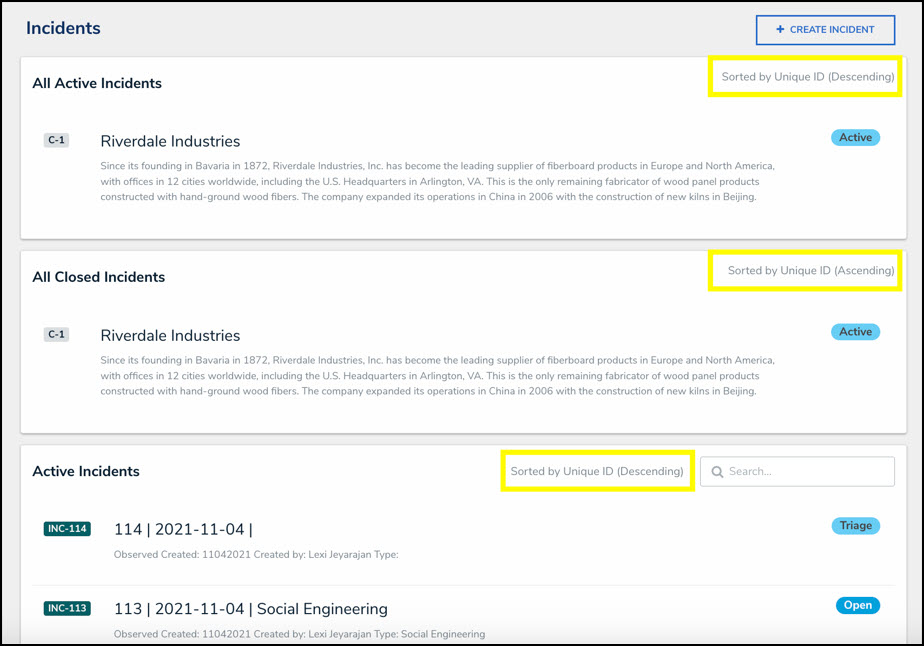924x646 pixels.
Task: Click the Triage status badge
Action: coord(855,526)
